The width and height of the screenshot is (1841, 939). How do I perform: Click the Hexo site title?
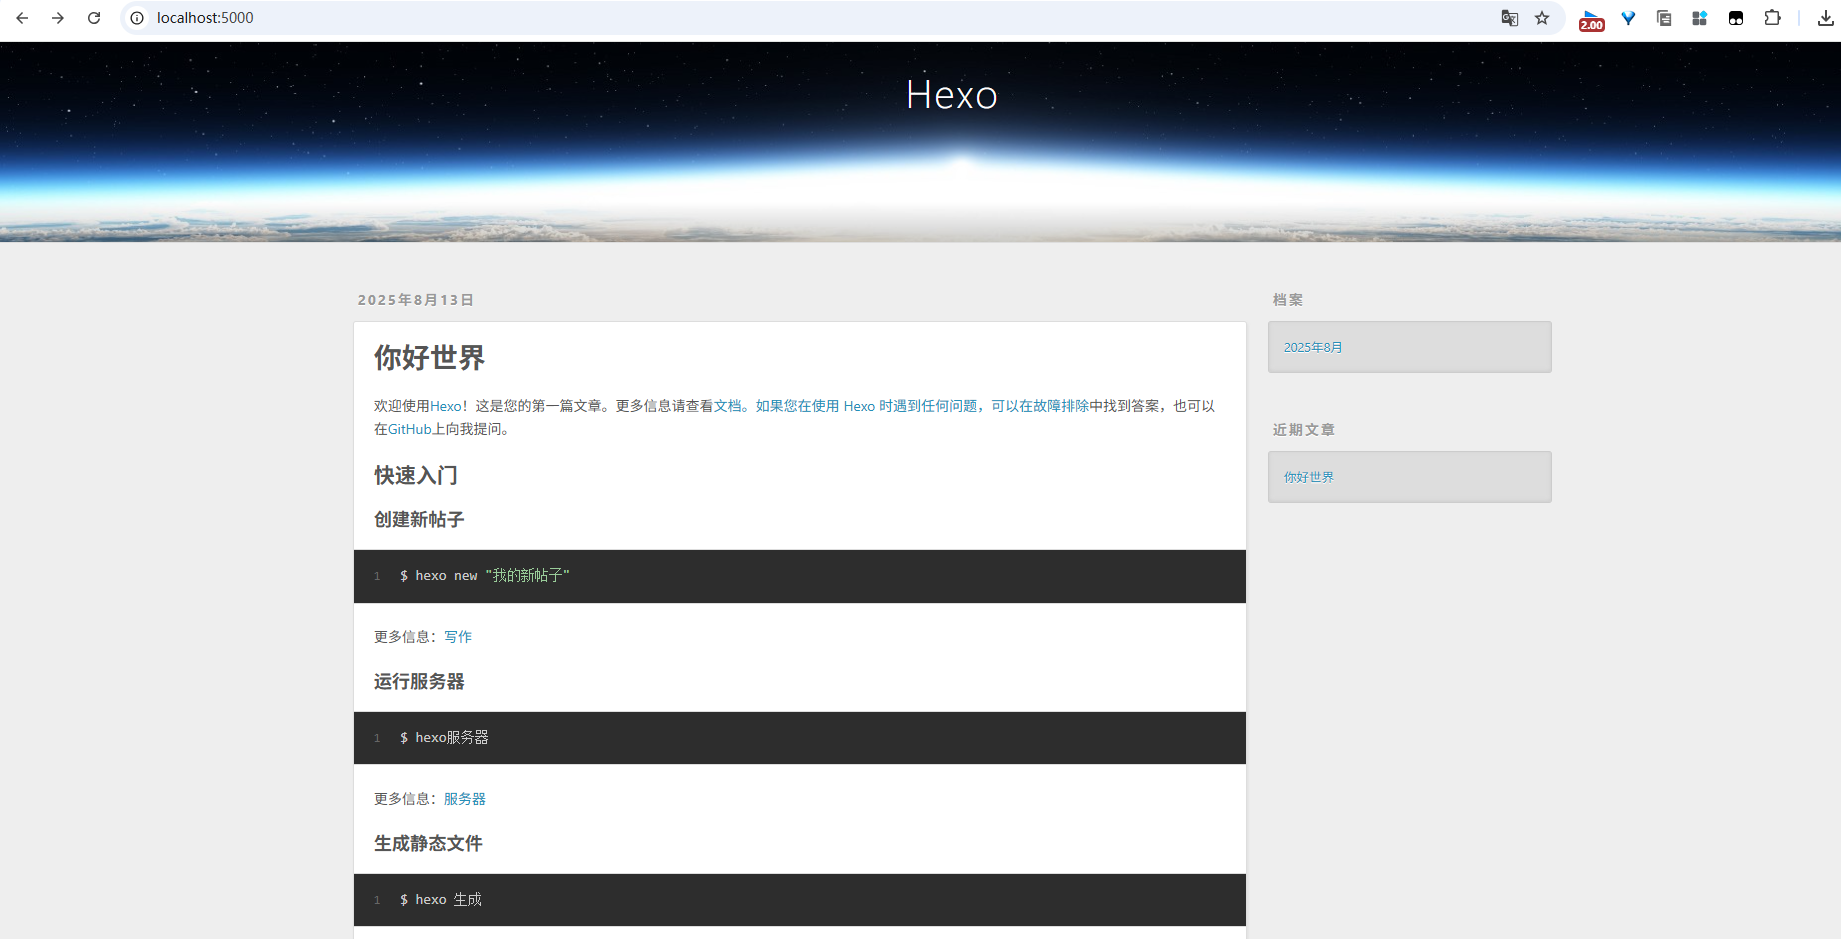952,95
